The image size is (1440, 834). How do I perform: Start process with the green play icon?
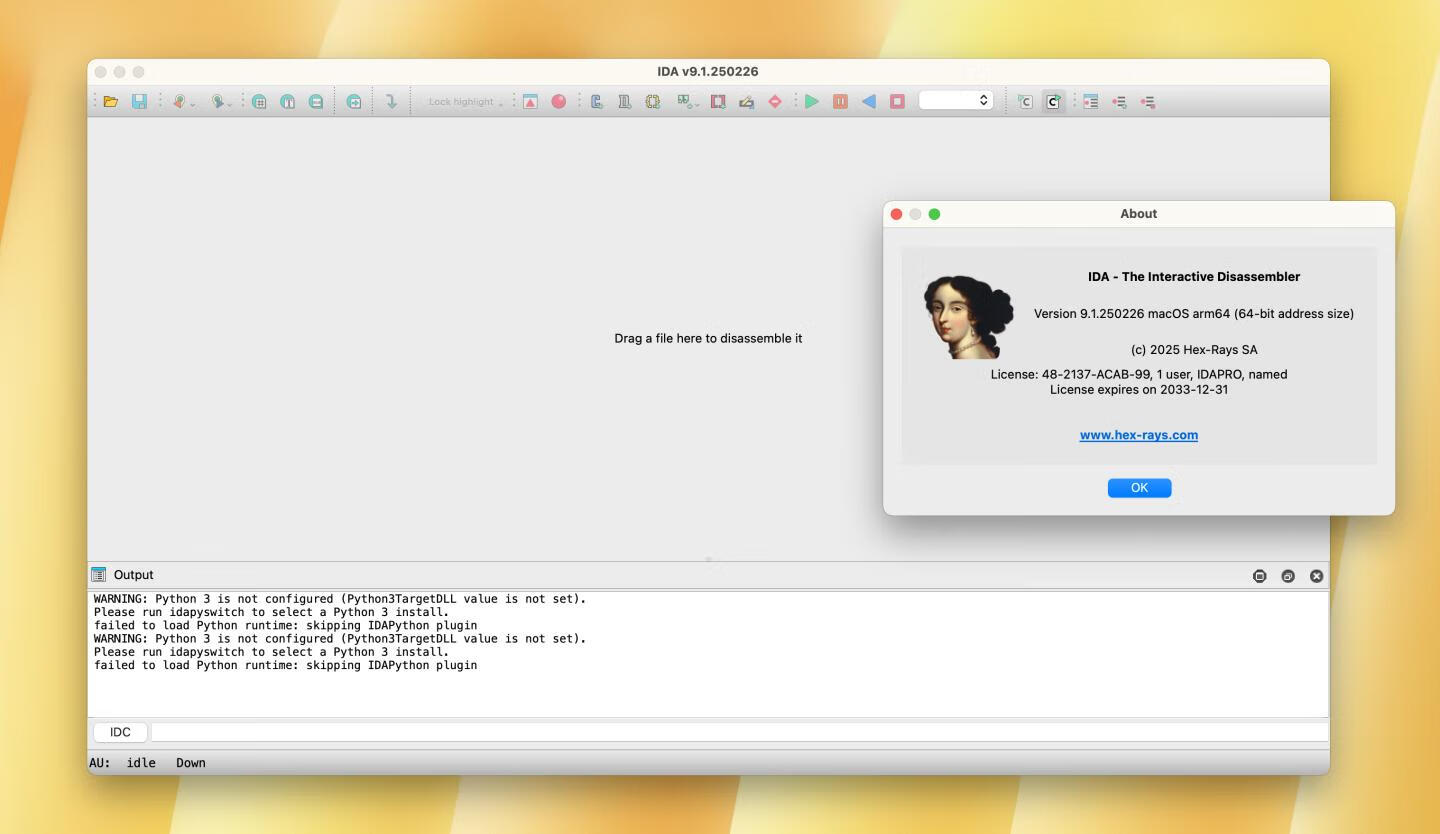812,101
